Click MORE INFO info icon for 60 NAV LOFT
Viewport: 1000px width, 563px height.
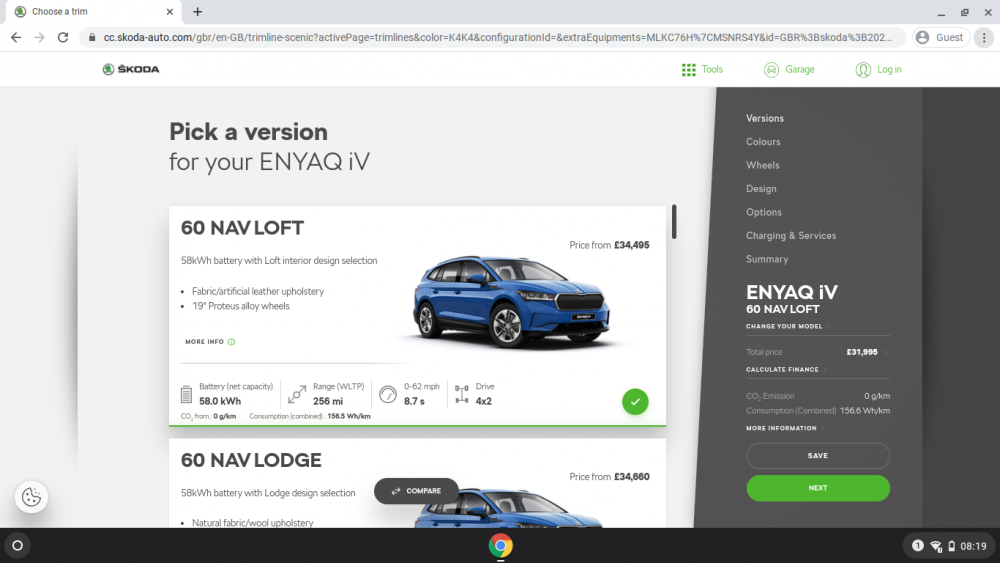pyautogui.click(x=232, y=342)
